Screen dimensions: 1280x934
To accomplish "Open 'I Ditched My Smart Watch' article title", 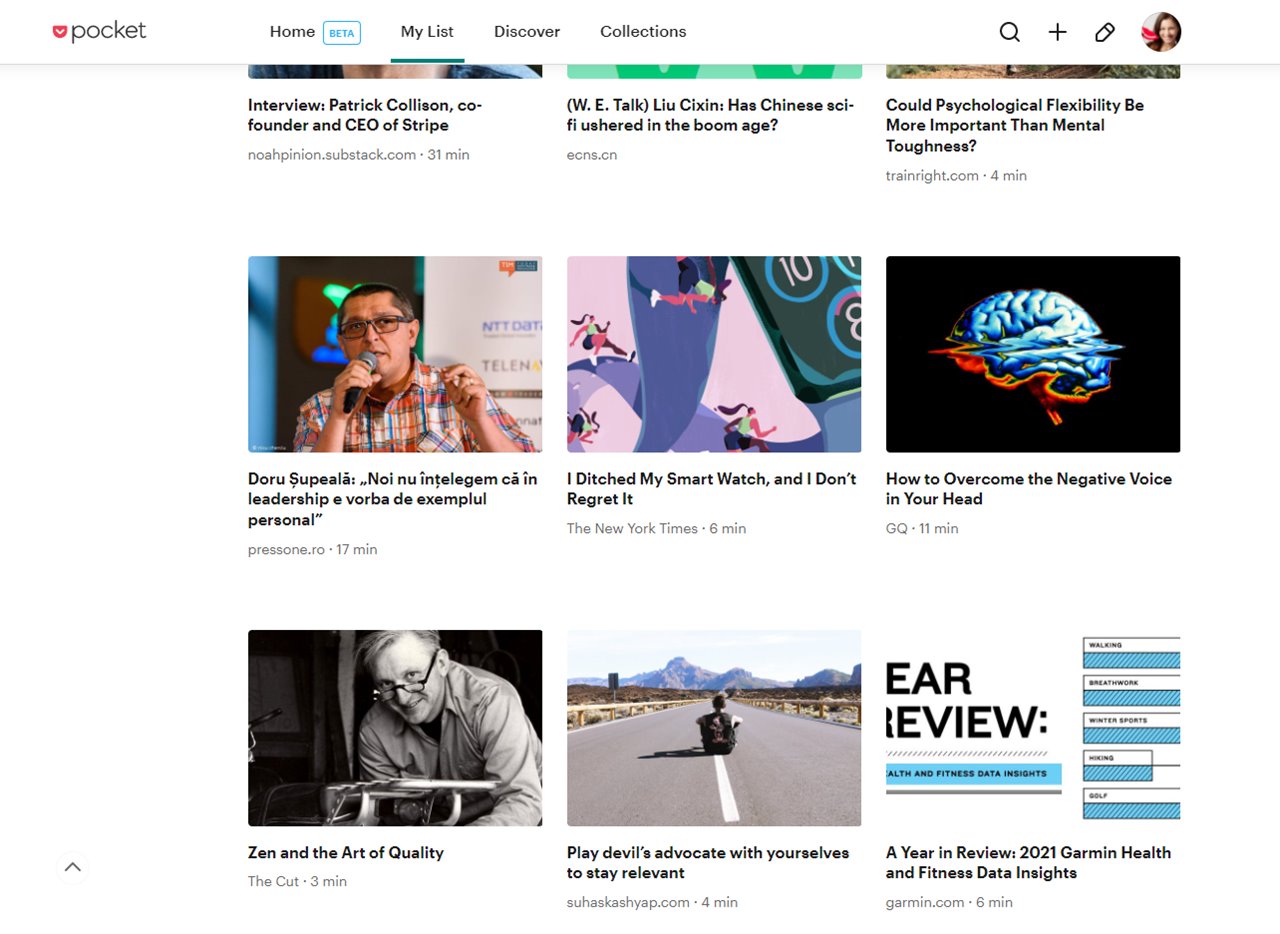I will click(x=712, y=489).
